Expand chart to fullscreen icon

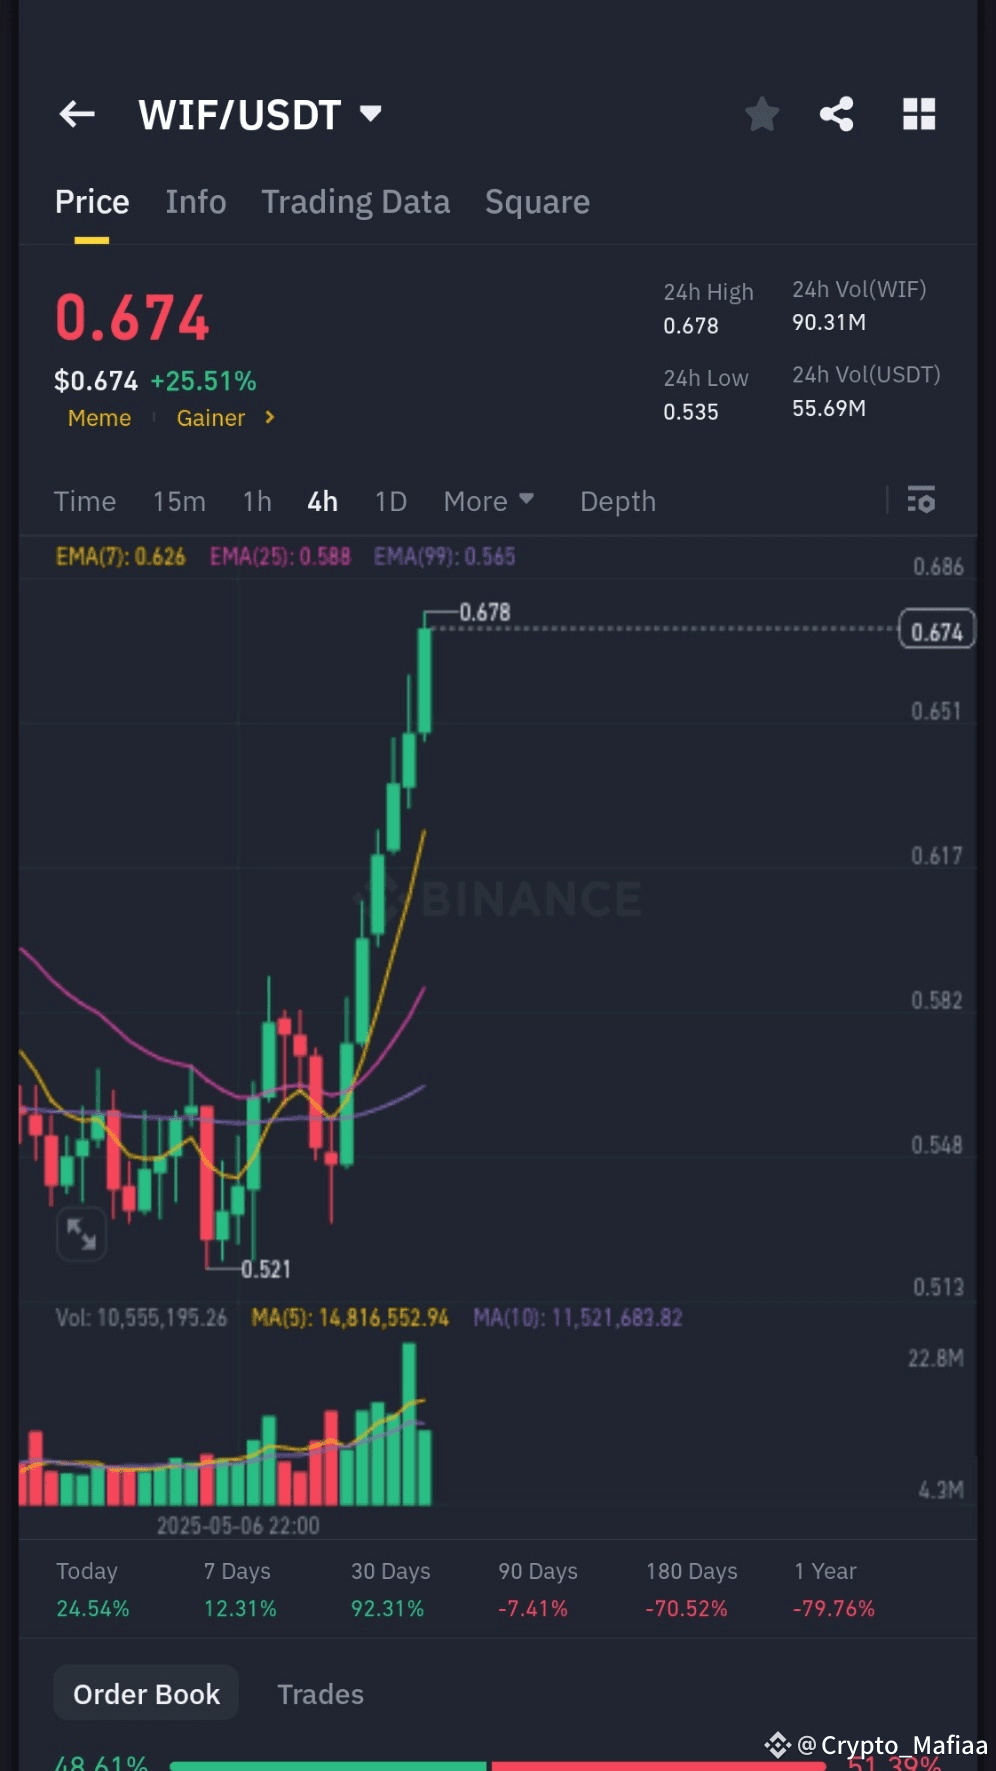(x=81, y=1234)
